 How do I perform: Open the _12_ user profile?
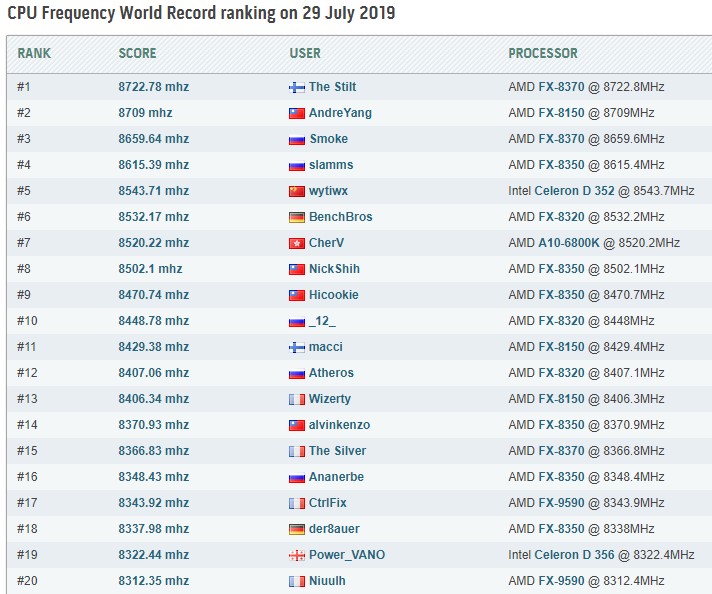[322, 321]
